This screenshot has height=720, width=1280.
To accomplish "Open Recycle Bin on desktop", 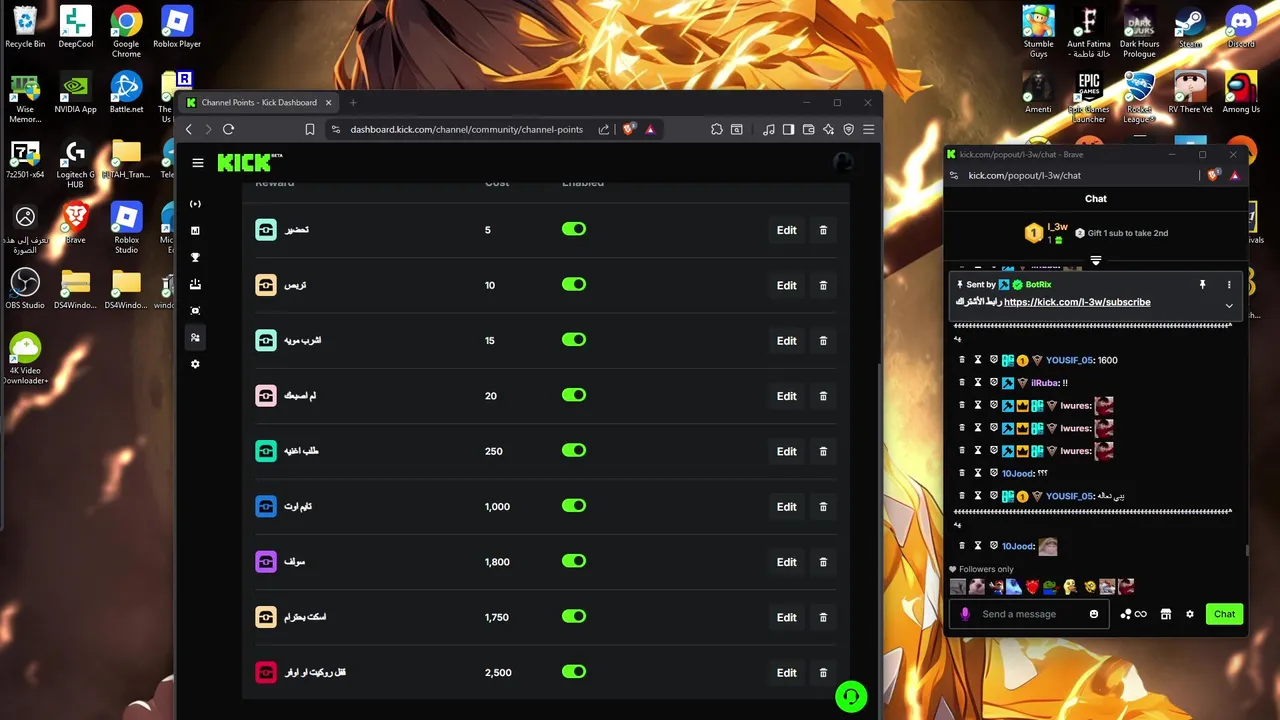I will pos(25,27).
